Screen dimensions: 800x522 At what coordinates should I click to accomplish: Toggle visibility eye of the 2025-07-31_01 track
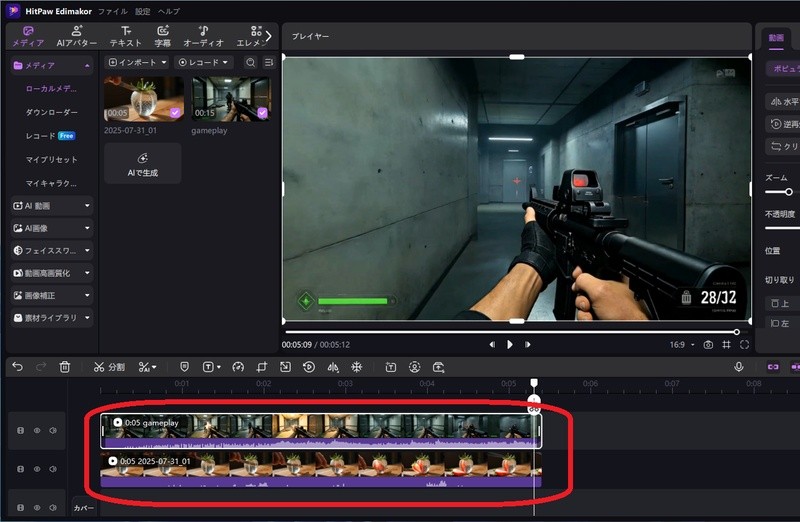(x=37, y=469)
